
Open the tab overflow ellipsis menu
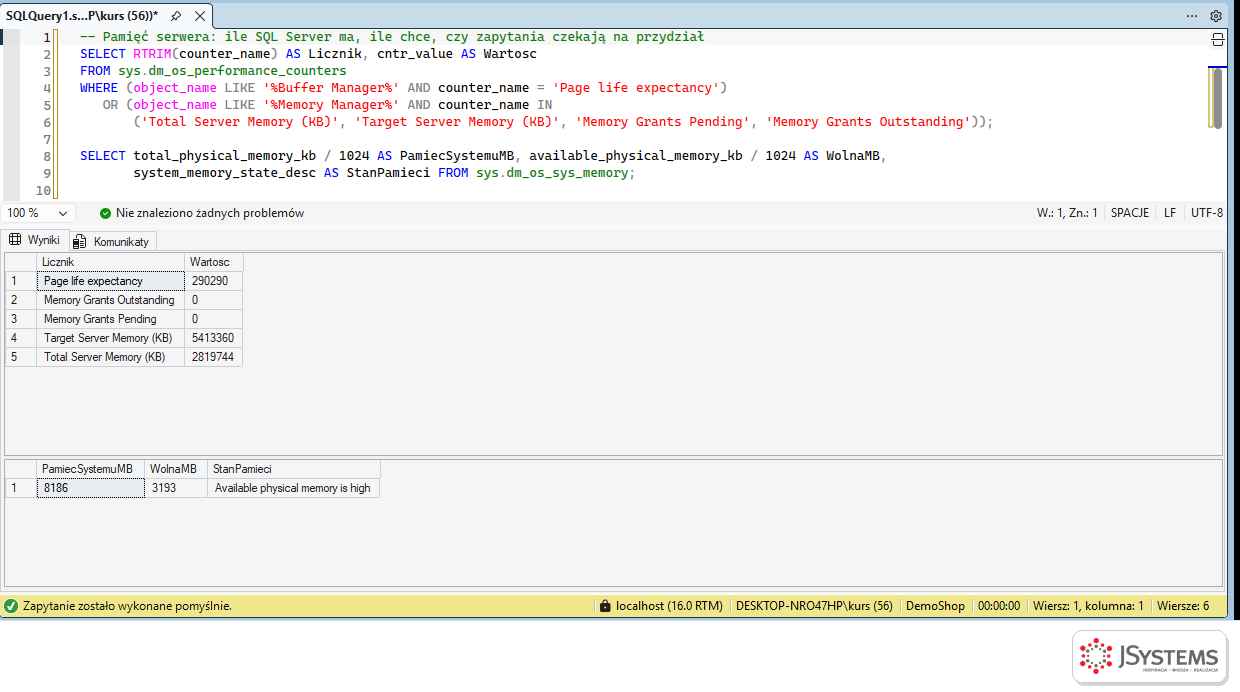click(1192, 16)
